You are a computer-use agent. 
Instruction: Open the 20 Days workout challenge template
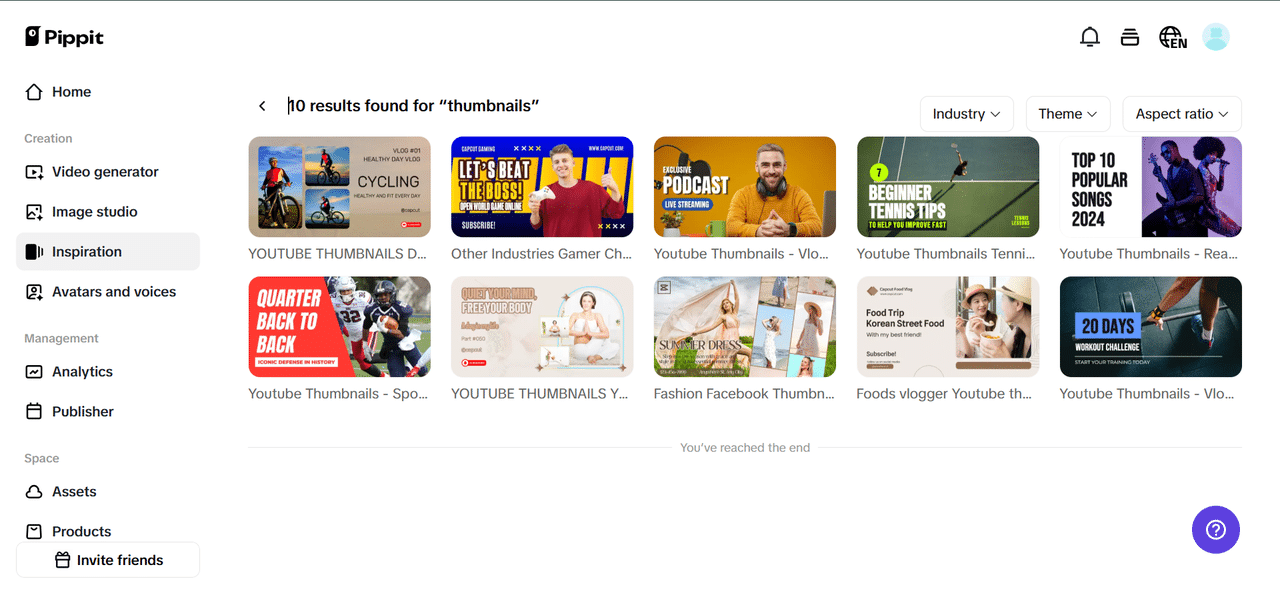pyautogui.click(x=1151, y=327)
